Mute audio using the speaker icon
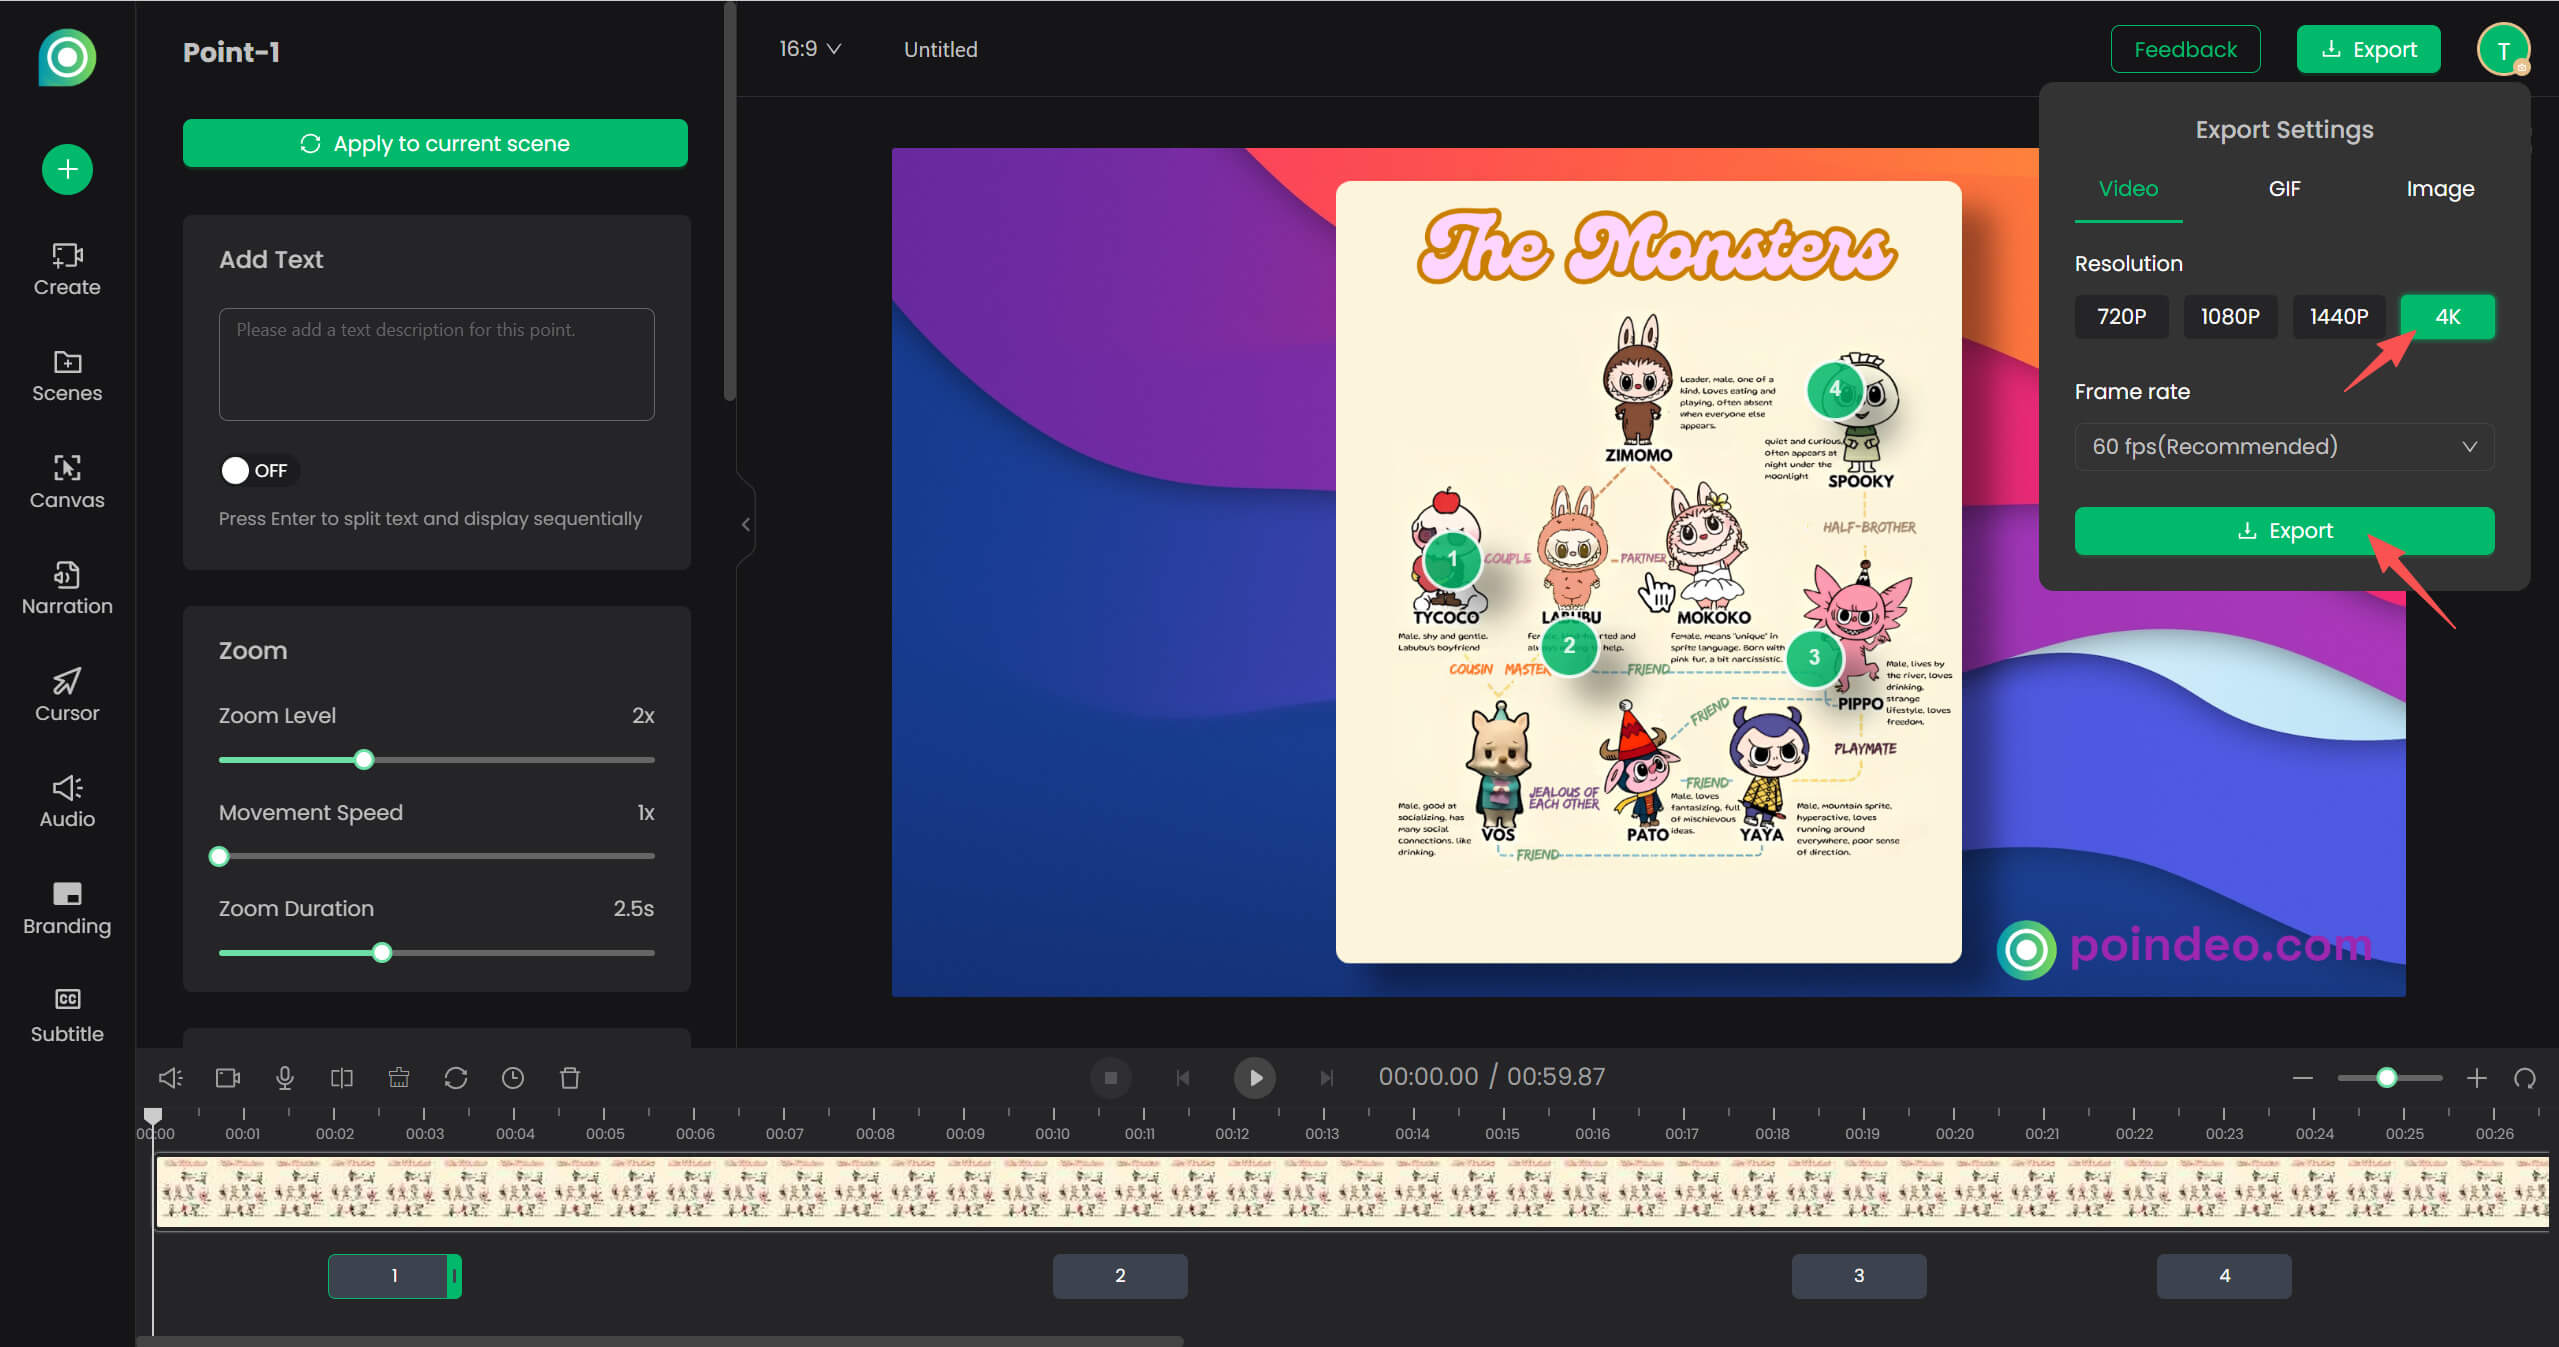 [x=170, y=1077]
